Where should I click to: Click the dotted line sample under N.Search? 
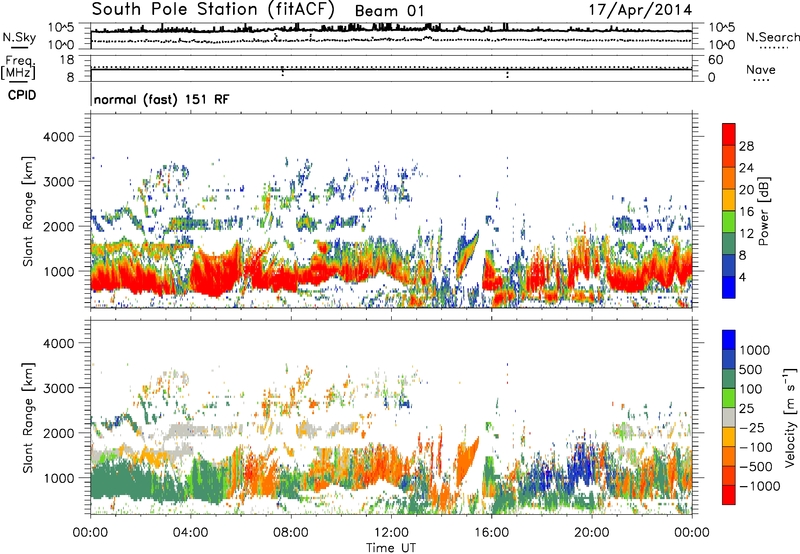(774, 48)
